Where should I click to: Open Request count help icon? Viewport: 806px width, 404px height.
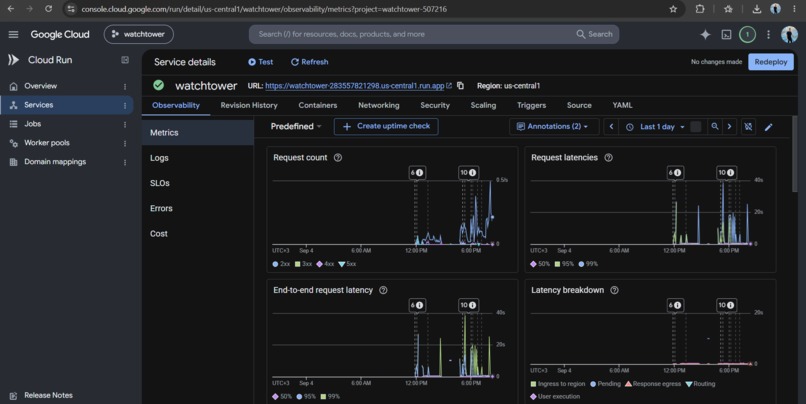tap(338, 158)
